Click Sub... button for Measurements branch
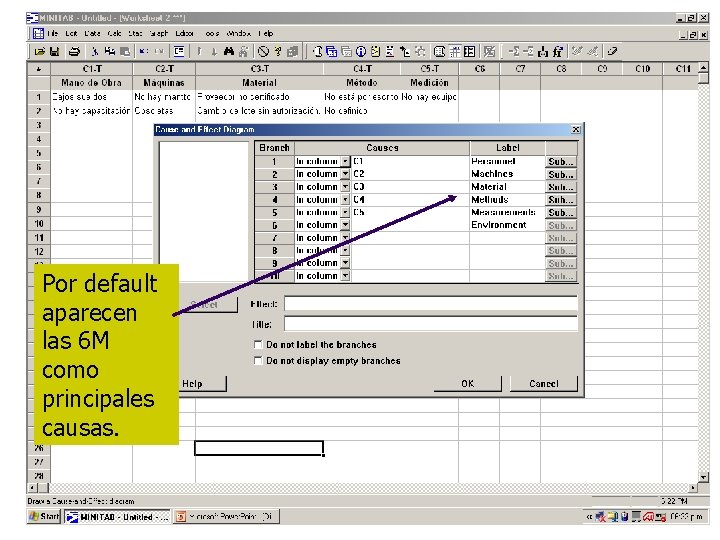The image size is (720, 540). tap(561, 213)
